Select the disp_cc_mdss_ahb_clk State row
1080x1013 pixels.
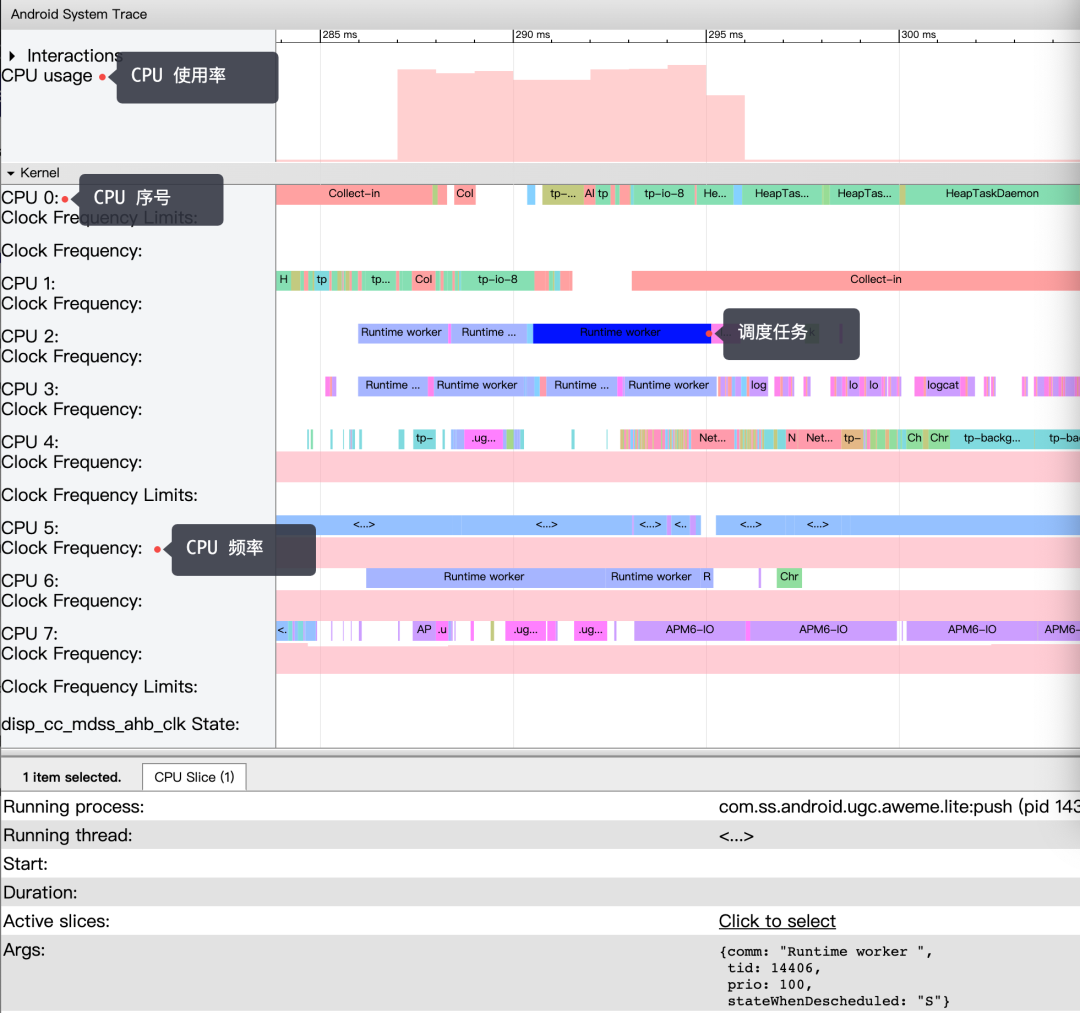coord(121,724)
